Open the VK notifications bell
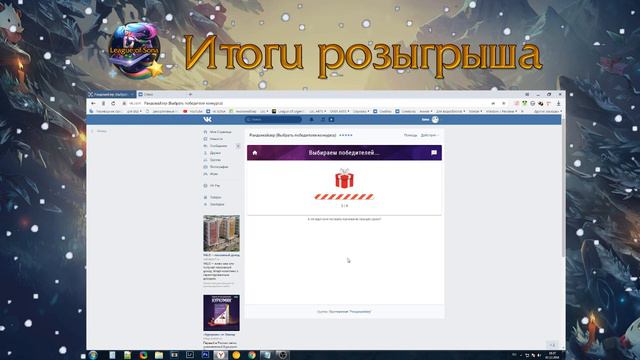 (x=312, y=120)
